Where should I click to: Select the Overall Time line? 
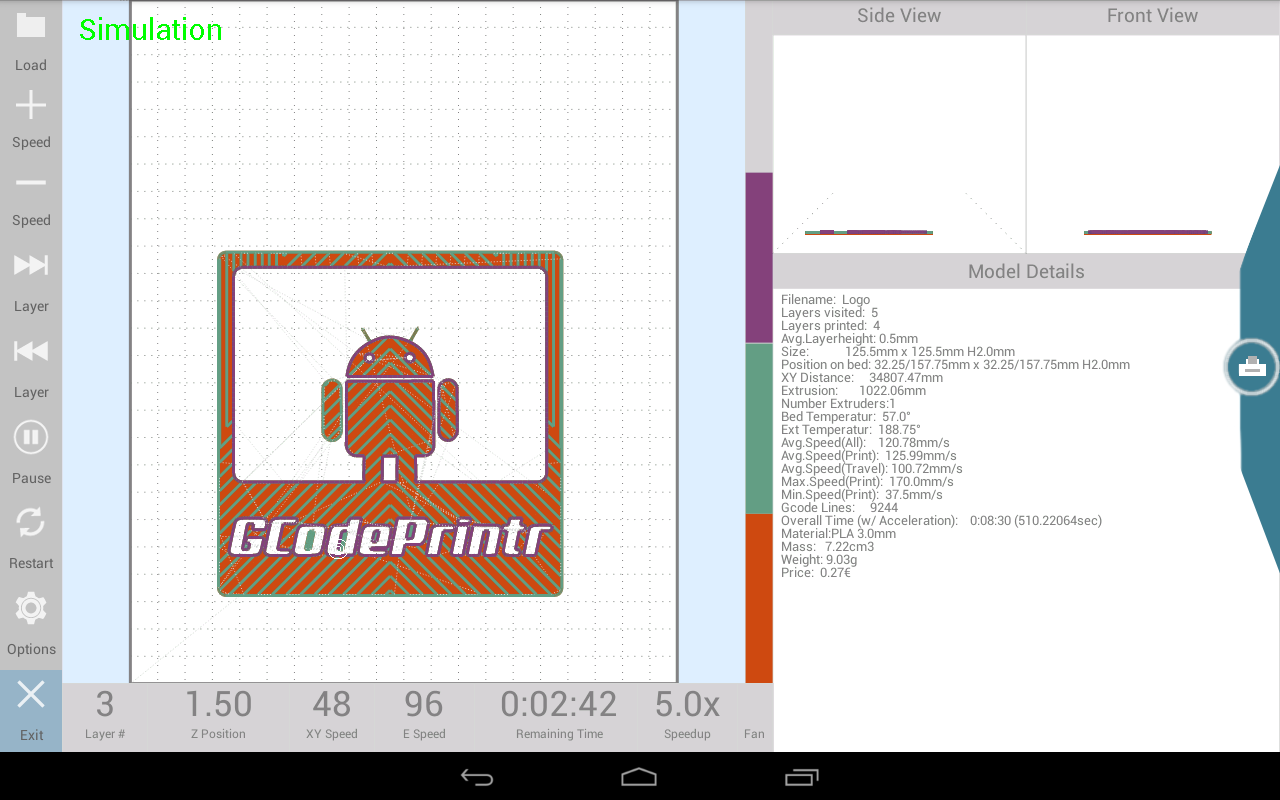(x=941, y=520)
